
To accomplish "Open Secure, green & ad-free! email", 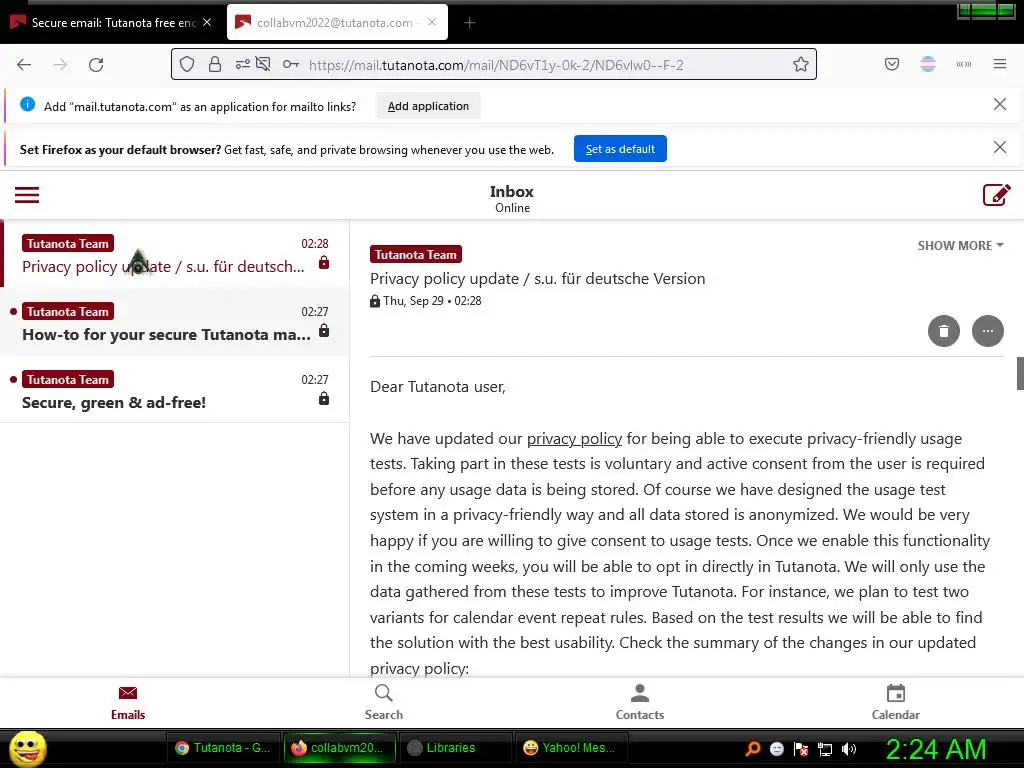I will click(175, 391).
